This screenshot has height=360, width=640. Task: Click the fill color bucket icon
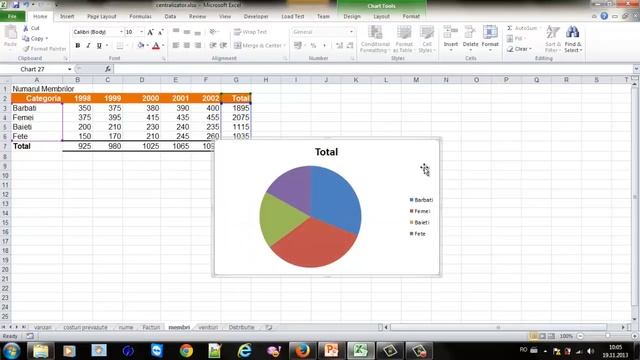pyautogui.click(x=141, y=46)
